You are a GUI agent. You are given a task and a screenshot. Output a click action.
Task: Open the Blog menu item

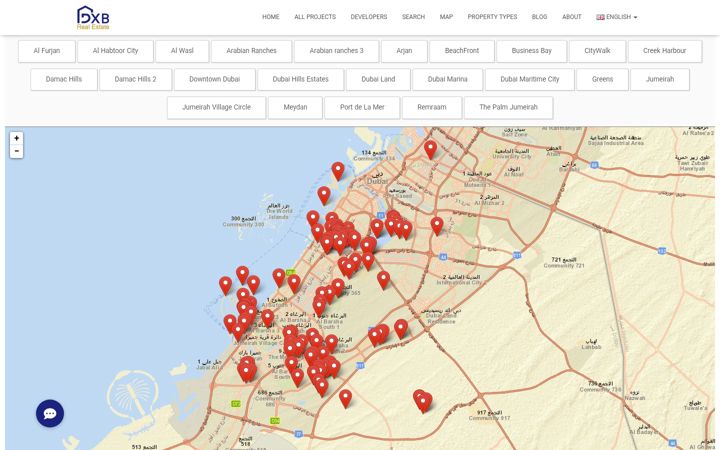click(x=540, y=17)
